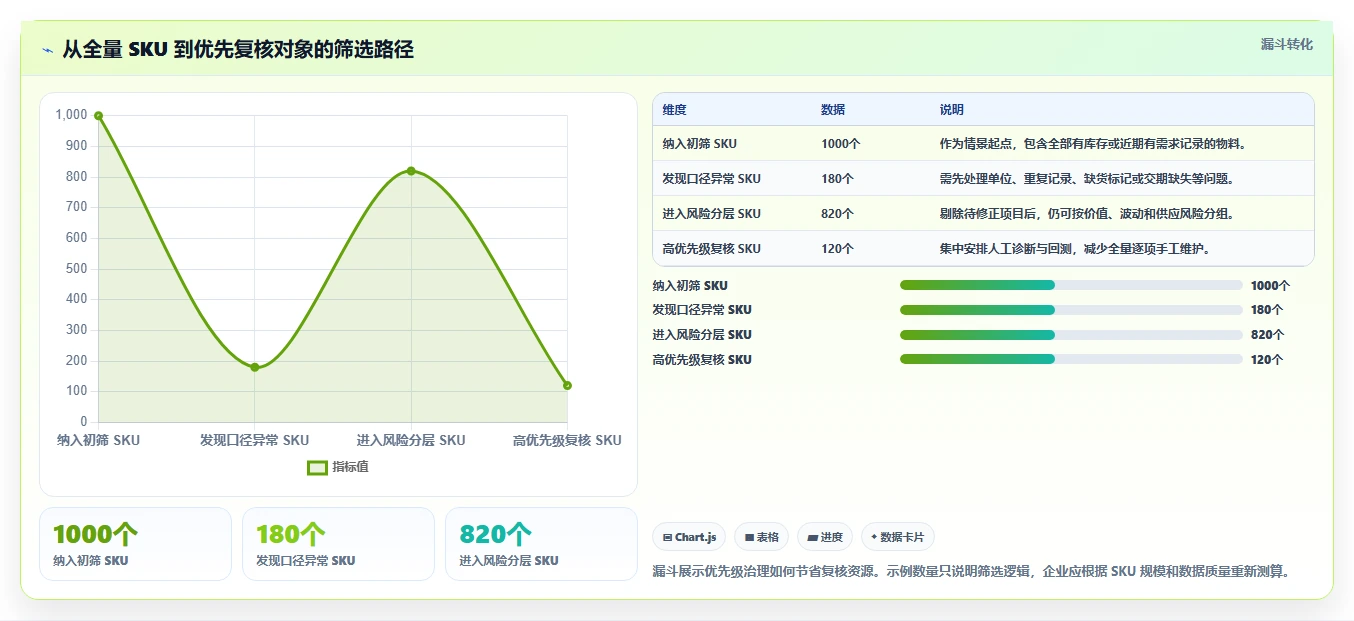
Task: Click the 指标值 legend label
Action: (x=350, y=467)
